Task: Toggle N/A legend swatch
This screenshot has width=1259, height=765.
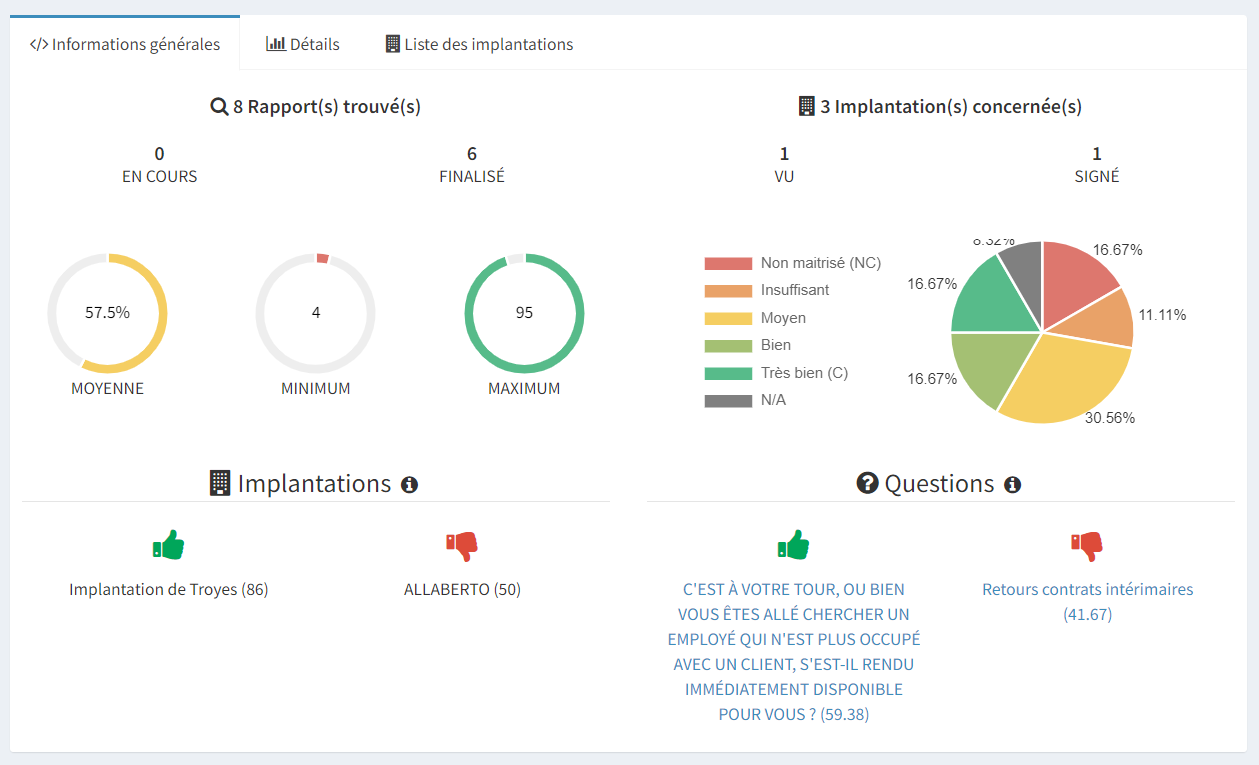Action: [728, 400]
